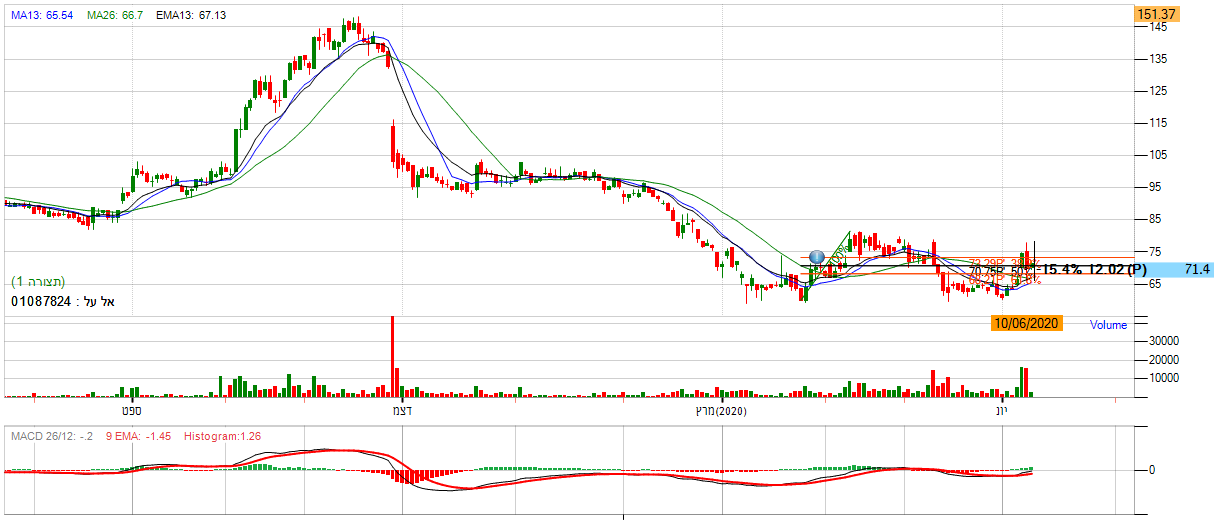Screen dimensions: 1214x522
Task: Click the green (תצורה 1) configuration label
Action: (40, 282)
